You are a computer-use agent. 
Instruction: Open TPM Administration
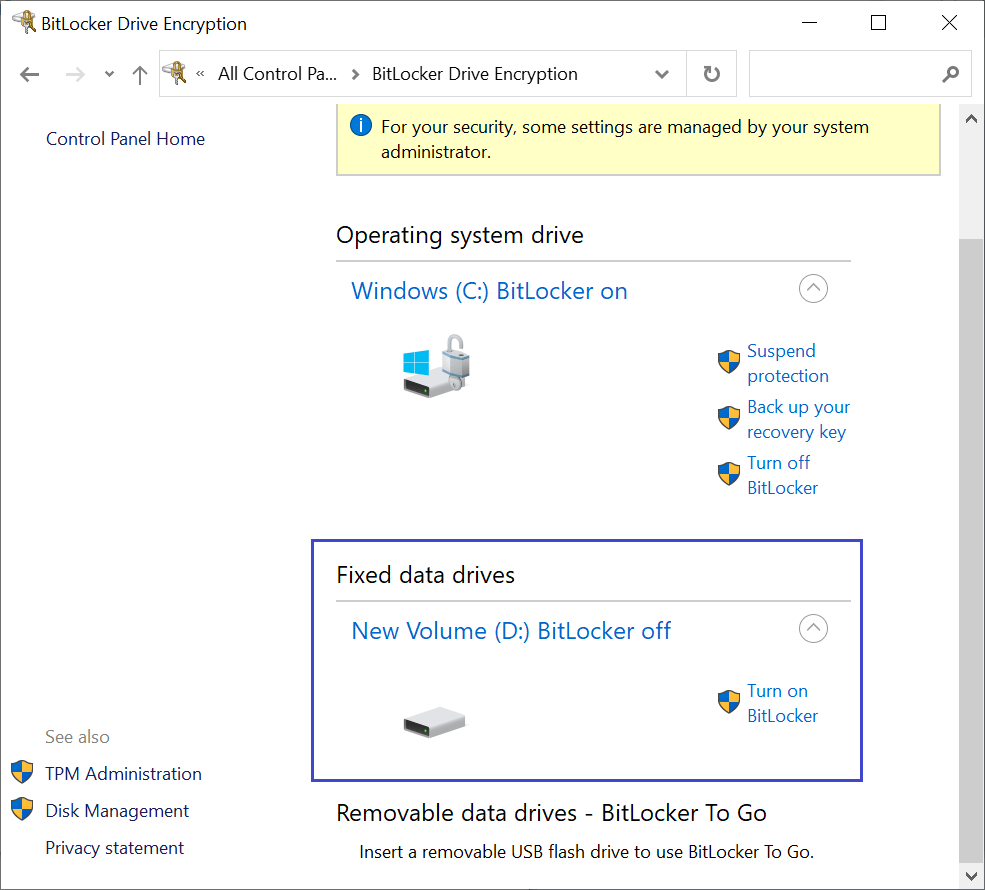(x=123, y=774)
